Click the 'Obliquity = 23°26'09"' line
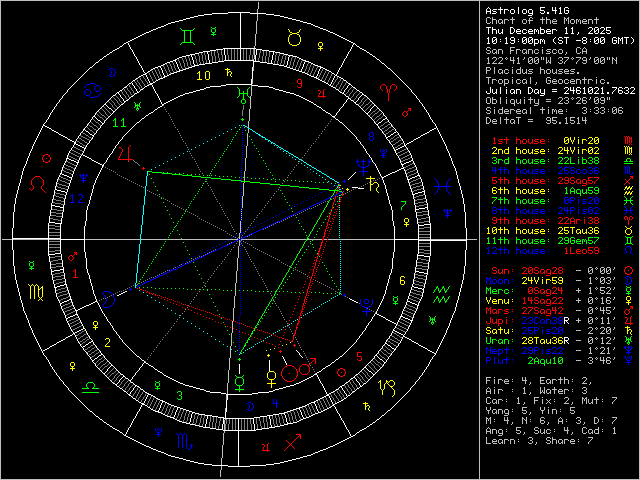Image resolution: width=640 pixels, height=480 pixels. (548, 101)
